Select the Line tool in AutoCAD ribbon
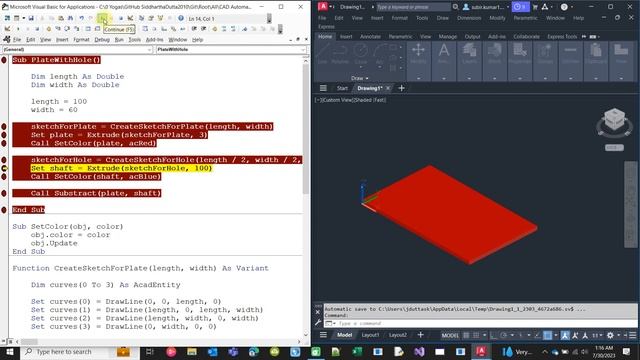 pos(322,53)
